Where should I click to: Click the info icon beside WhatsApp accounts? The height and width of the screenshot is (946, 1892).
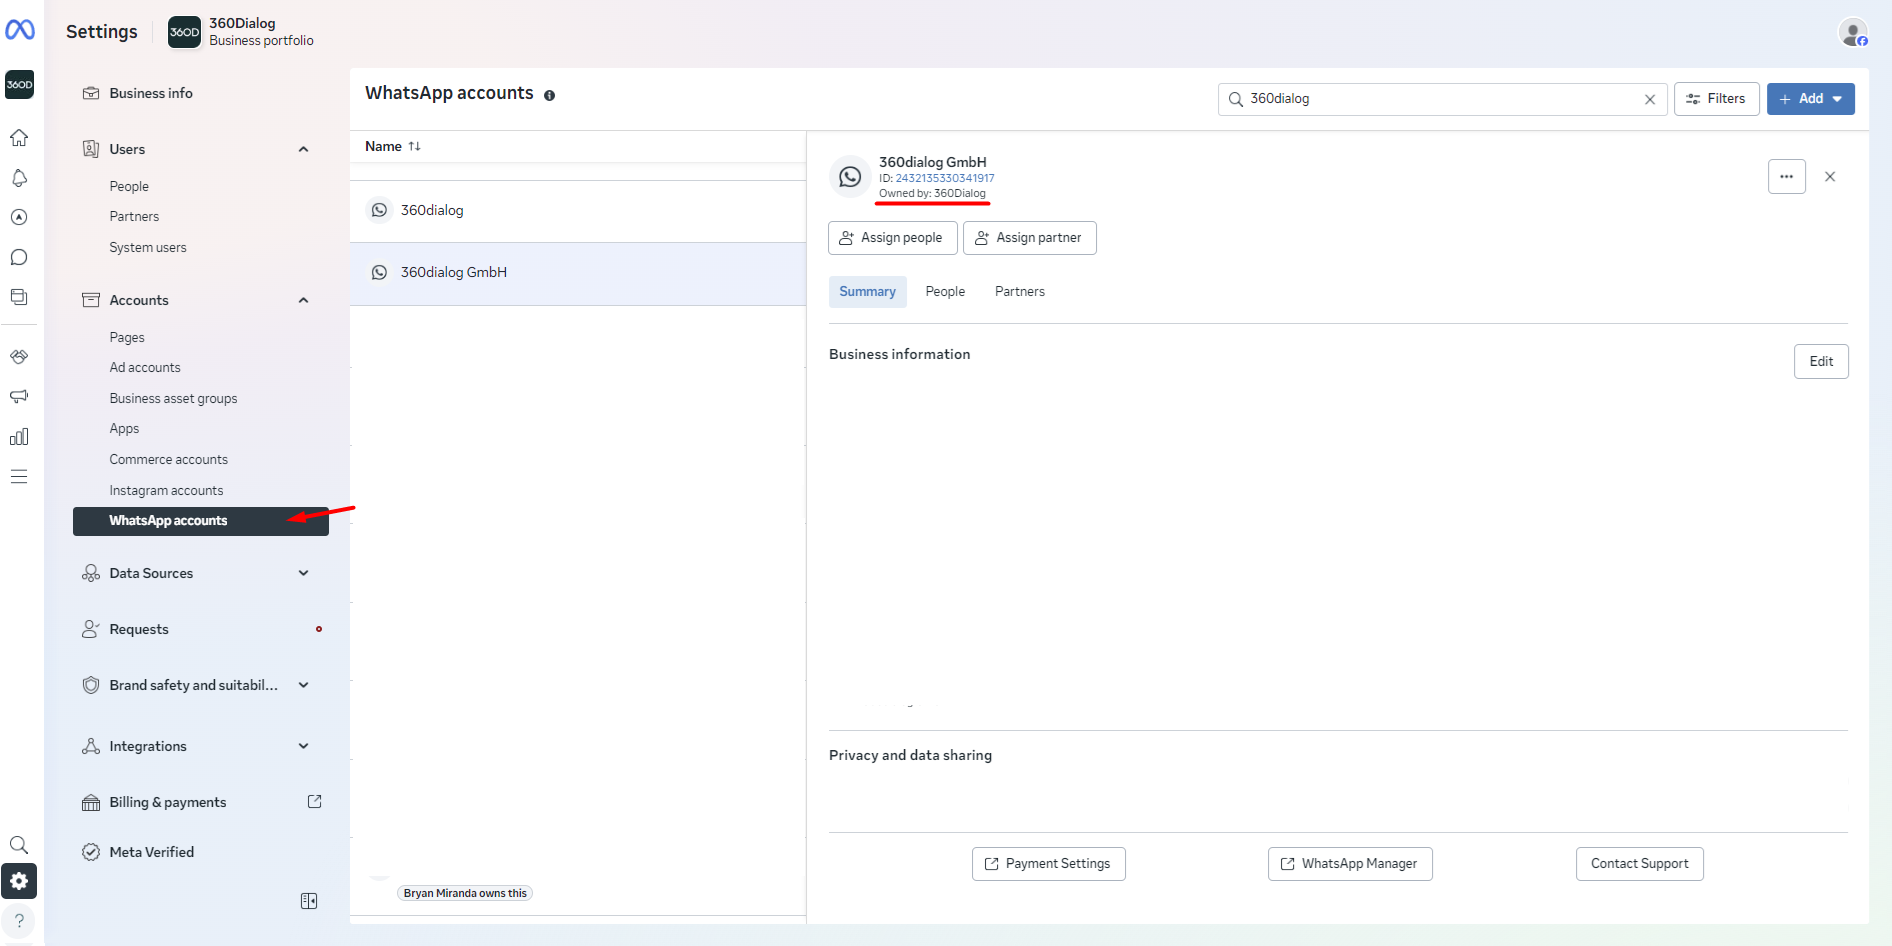(x=549, y=95)
